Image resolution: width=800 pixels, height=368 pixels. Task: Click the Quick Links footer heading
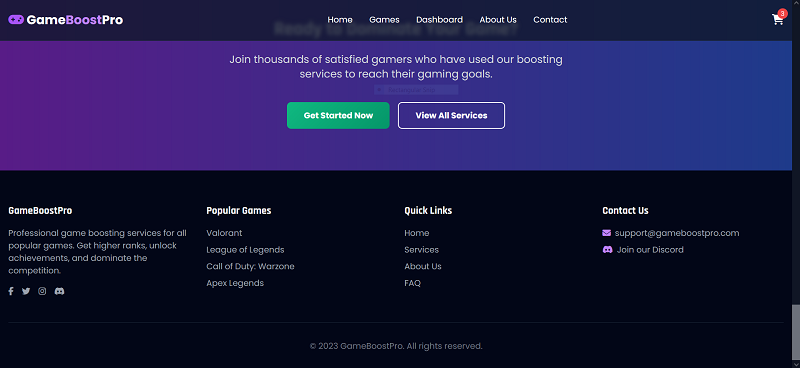428,210
